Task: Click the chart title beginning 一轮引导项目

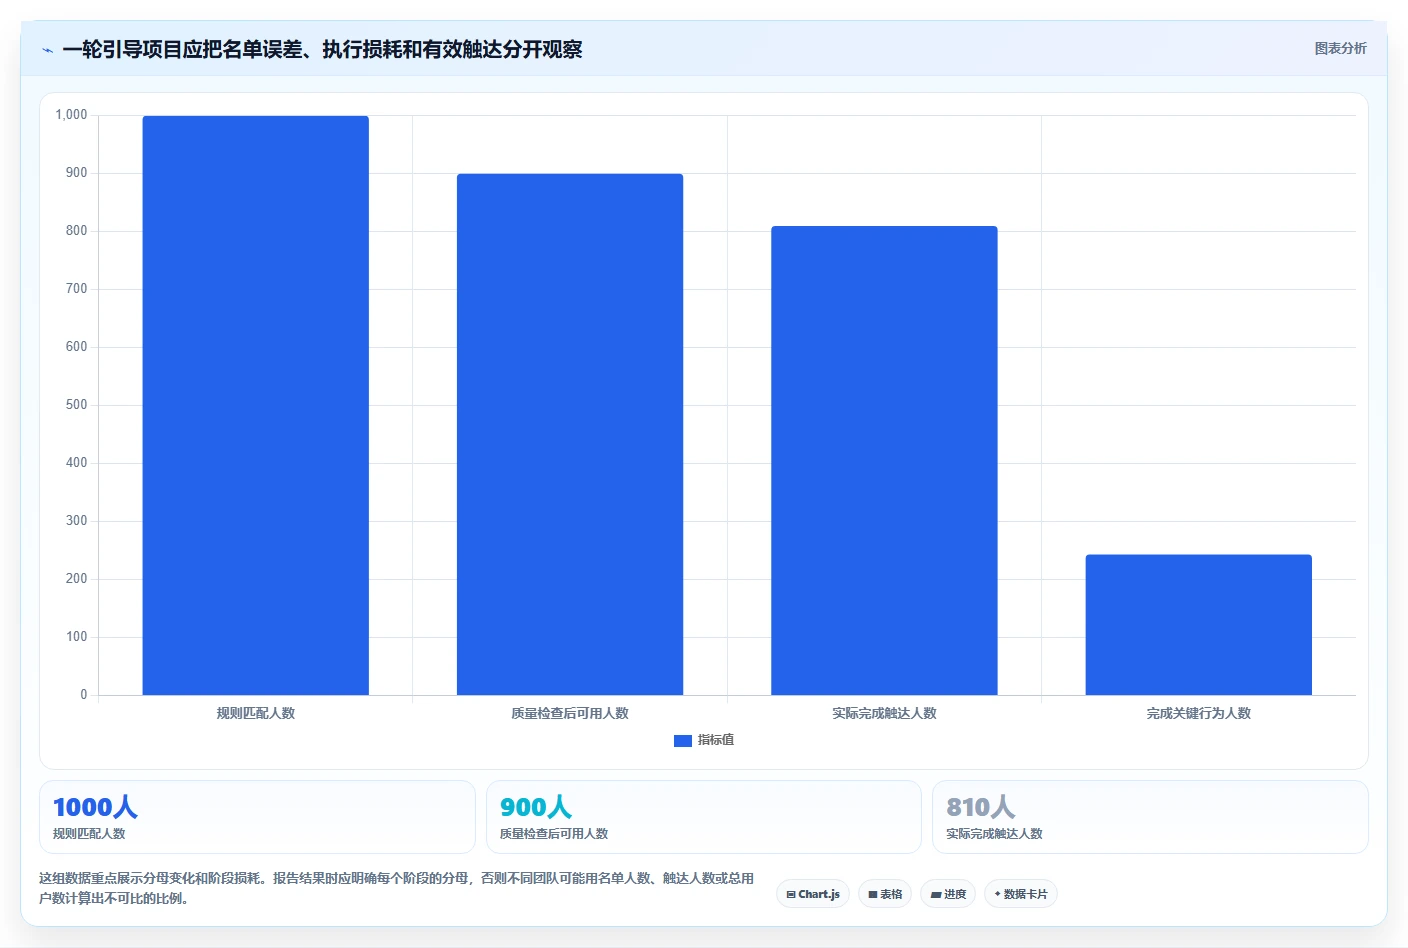Action: [322, 49]
